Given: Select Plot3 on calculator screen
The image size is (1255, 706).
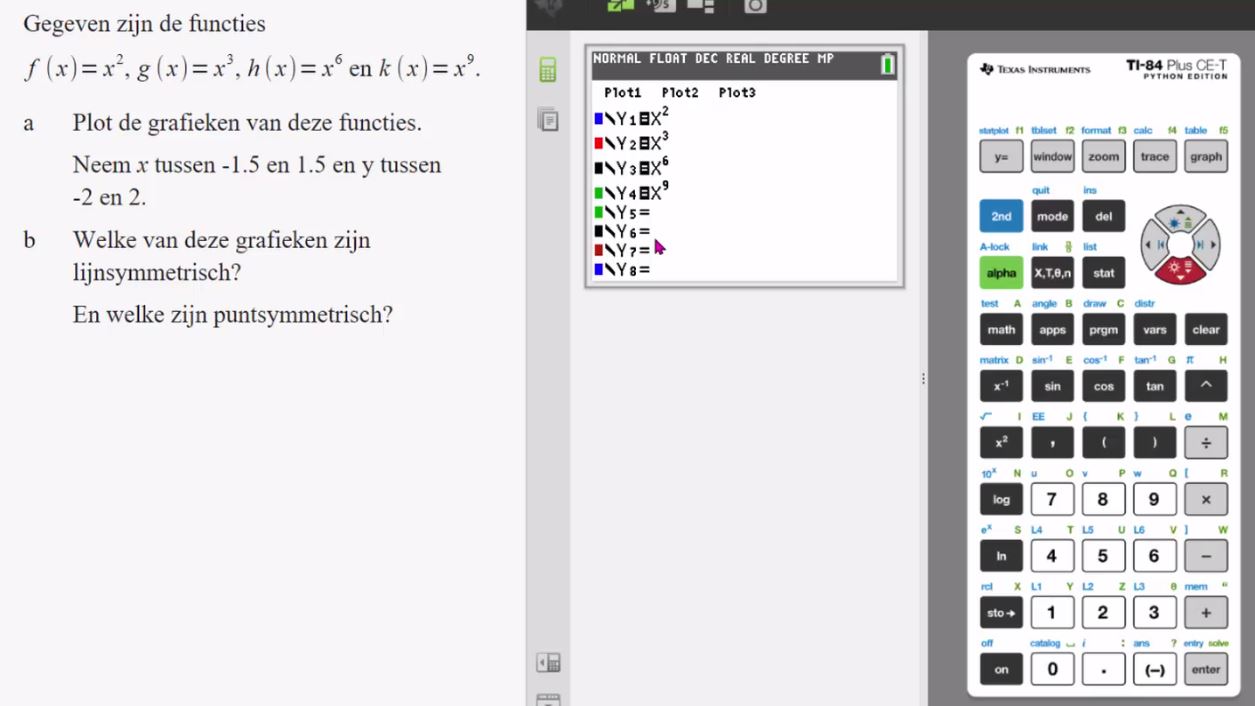Looking at the screenshot, I should click(737, 93).
